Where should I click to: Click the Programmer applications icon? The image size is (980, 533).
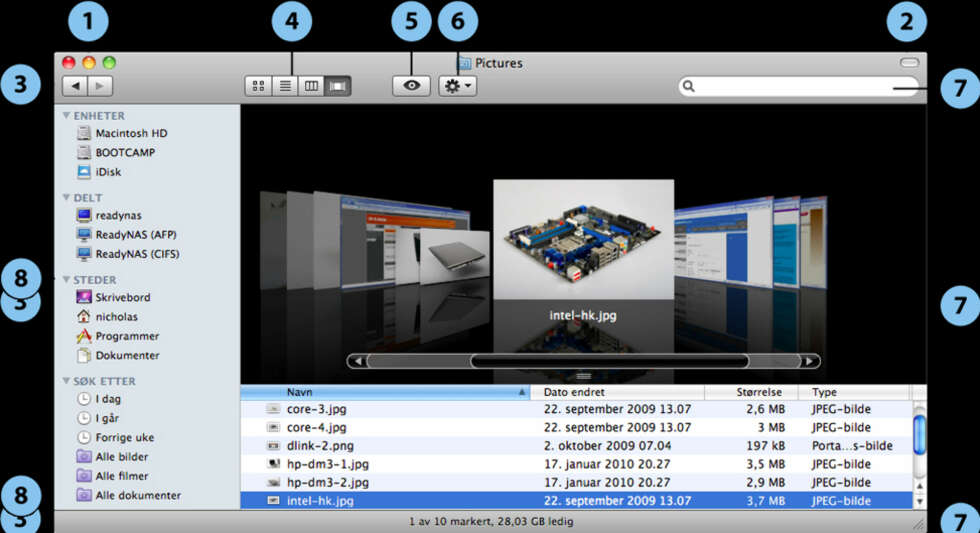click(x=84, y=336)
